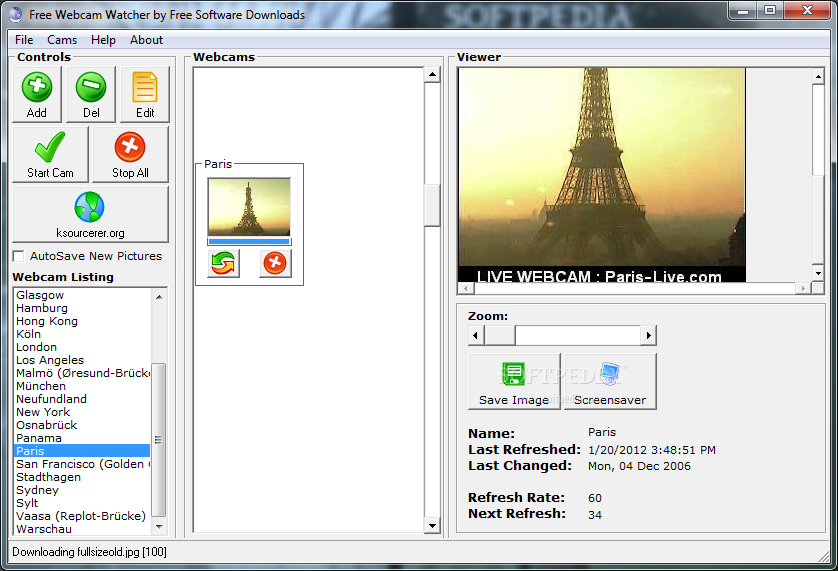The height and width of the screenshot is (571, 838).
Task: Select Köln in the webcam listing
Action: pos(82,334)
